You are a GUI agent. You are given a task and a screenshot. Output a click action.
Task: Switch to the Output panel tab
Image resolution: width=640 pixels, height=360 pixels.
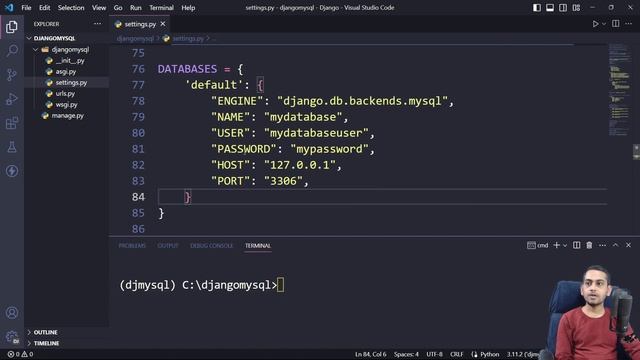168,246
